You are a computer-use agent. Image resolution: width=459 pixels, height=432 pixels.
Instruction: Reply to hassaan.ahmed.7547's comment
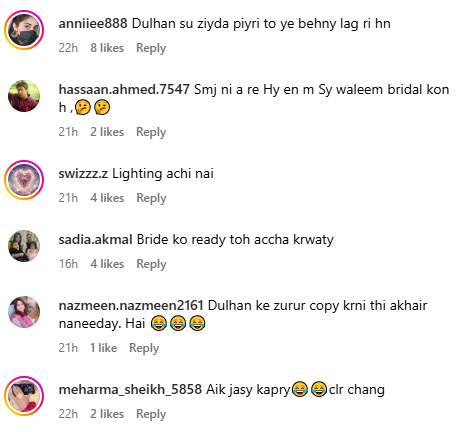coord(151,132)
